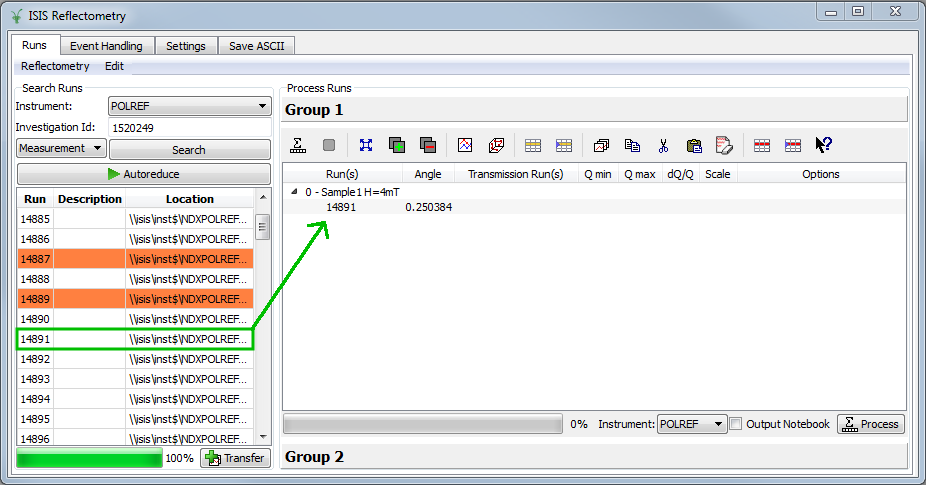
Task: Click the green search progress bar
Action: click(89, 458)
